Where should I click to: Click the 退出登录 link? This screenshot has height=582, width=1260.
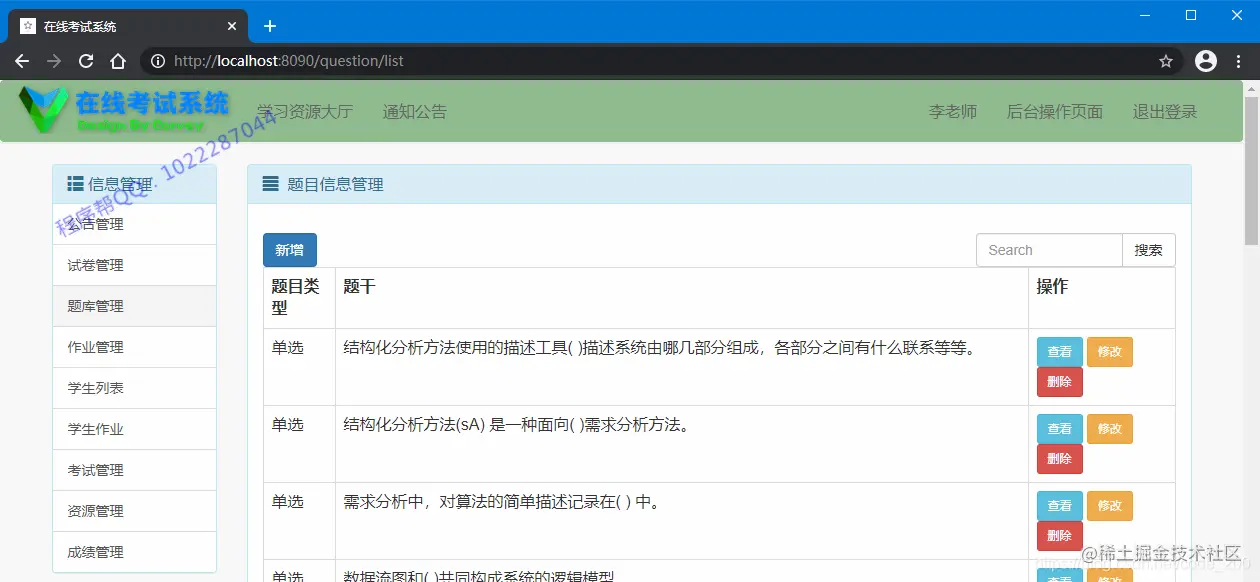click(x=1164, y=112)
